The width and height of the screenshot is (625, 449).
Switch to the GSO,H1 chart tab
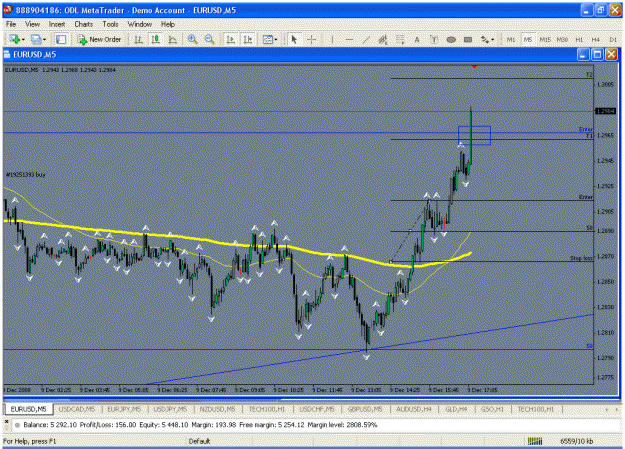click(492, 409)
